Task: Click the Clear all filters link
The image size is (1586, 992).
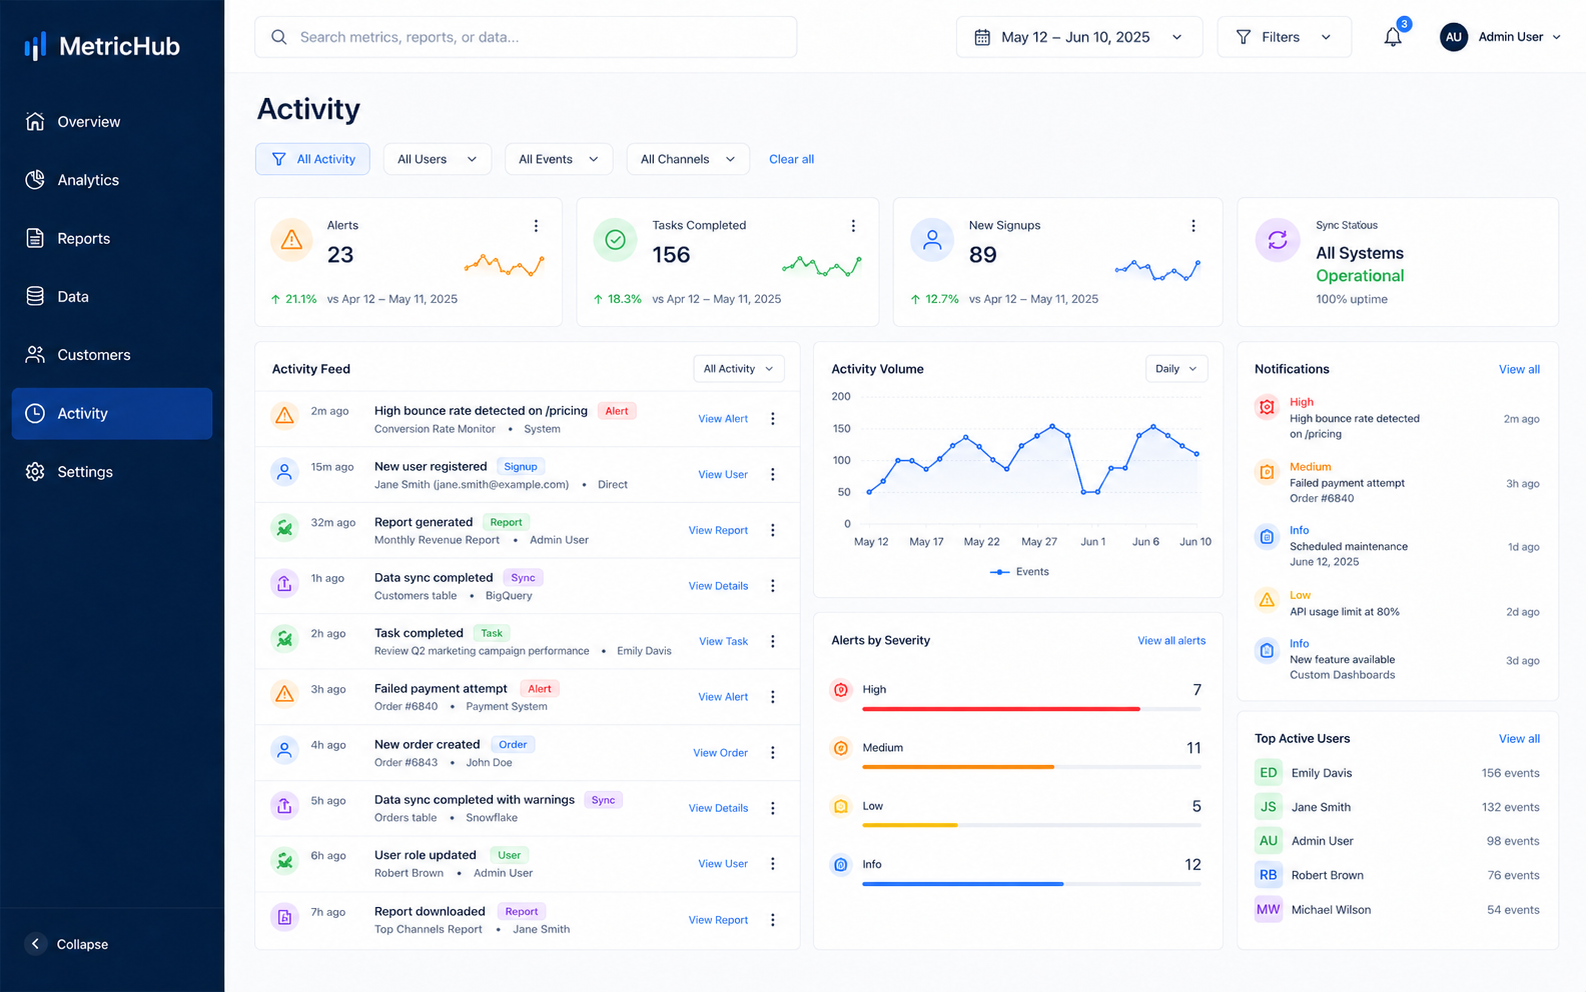Action: [x=791, y=159]
